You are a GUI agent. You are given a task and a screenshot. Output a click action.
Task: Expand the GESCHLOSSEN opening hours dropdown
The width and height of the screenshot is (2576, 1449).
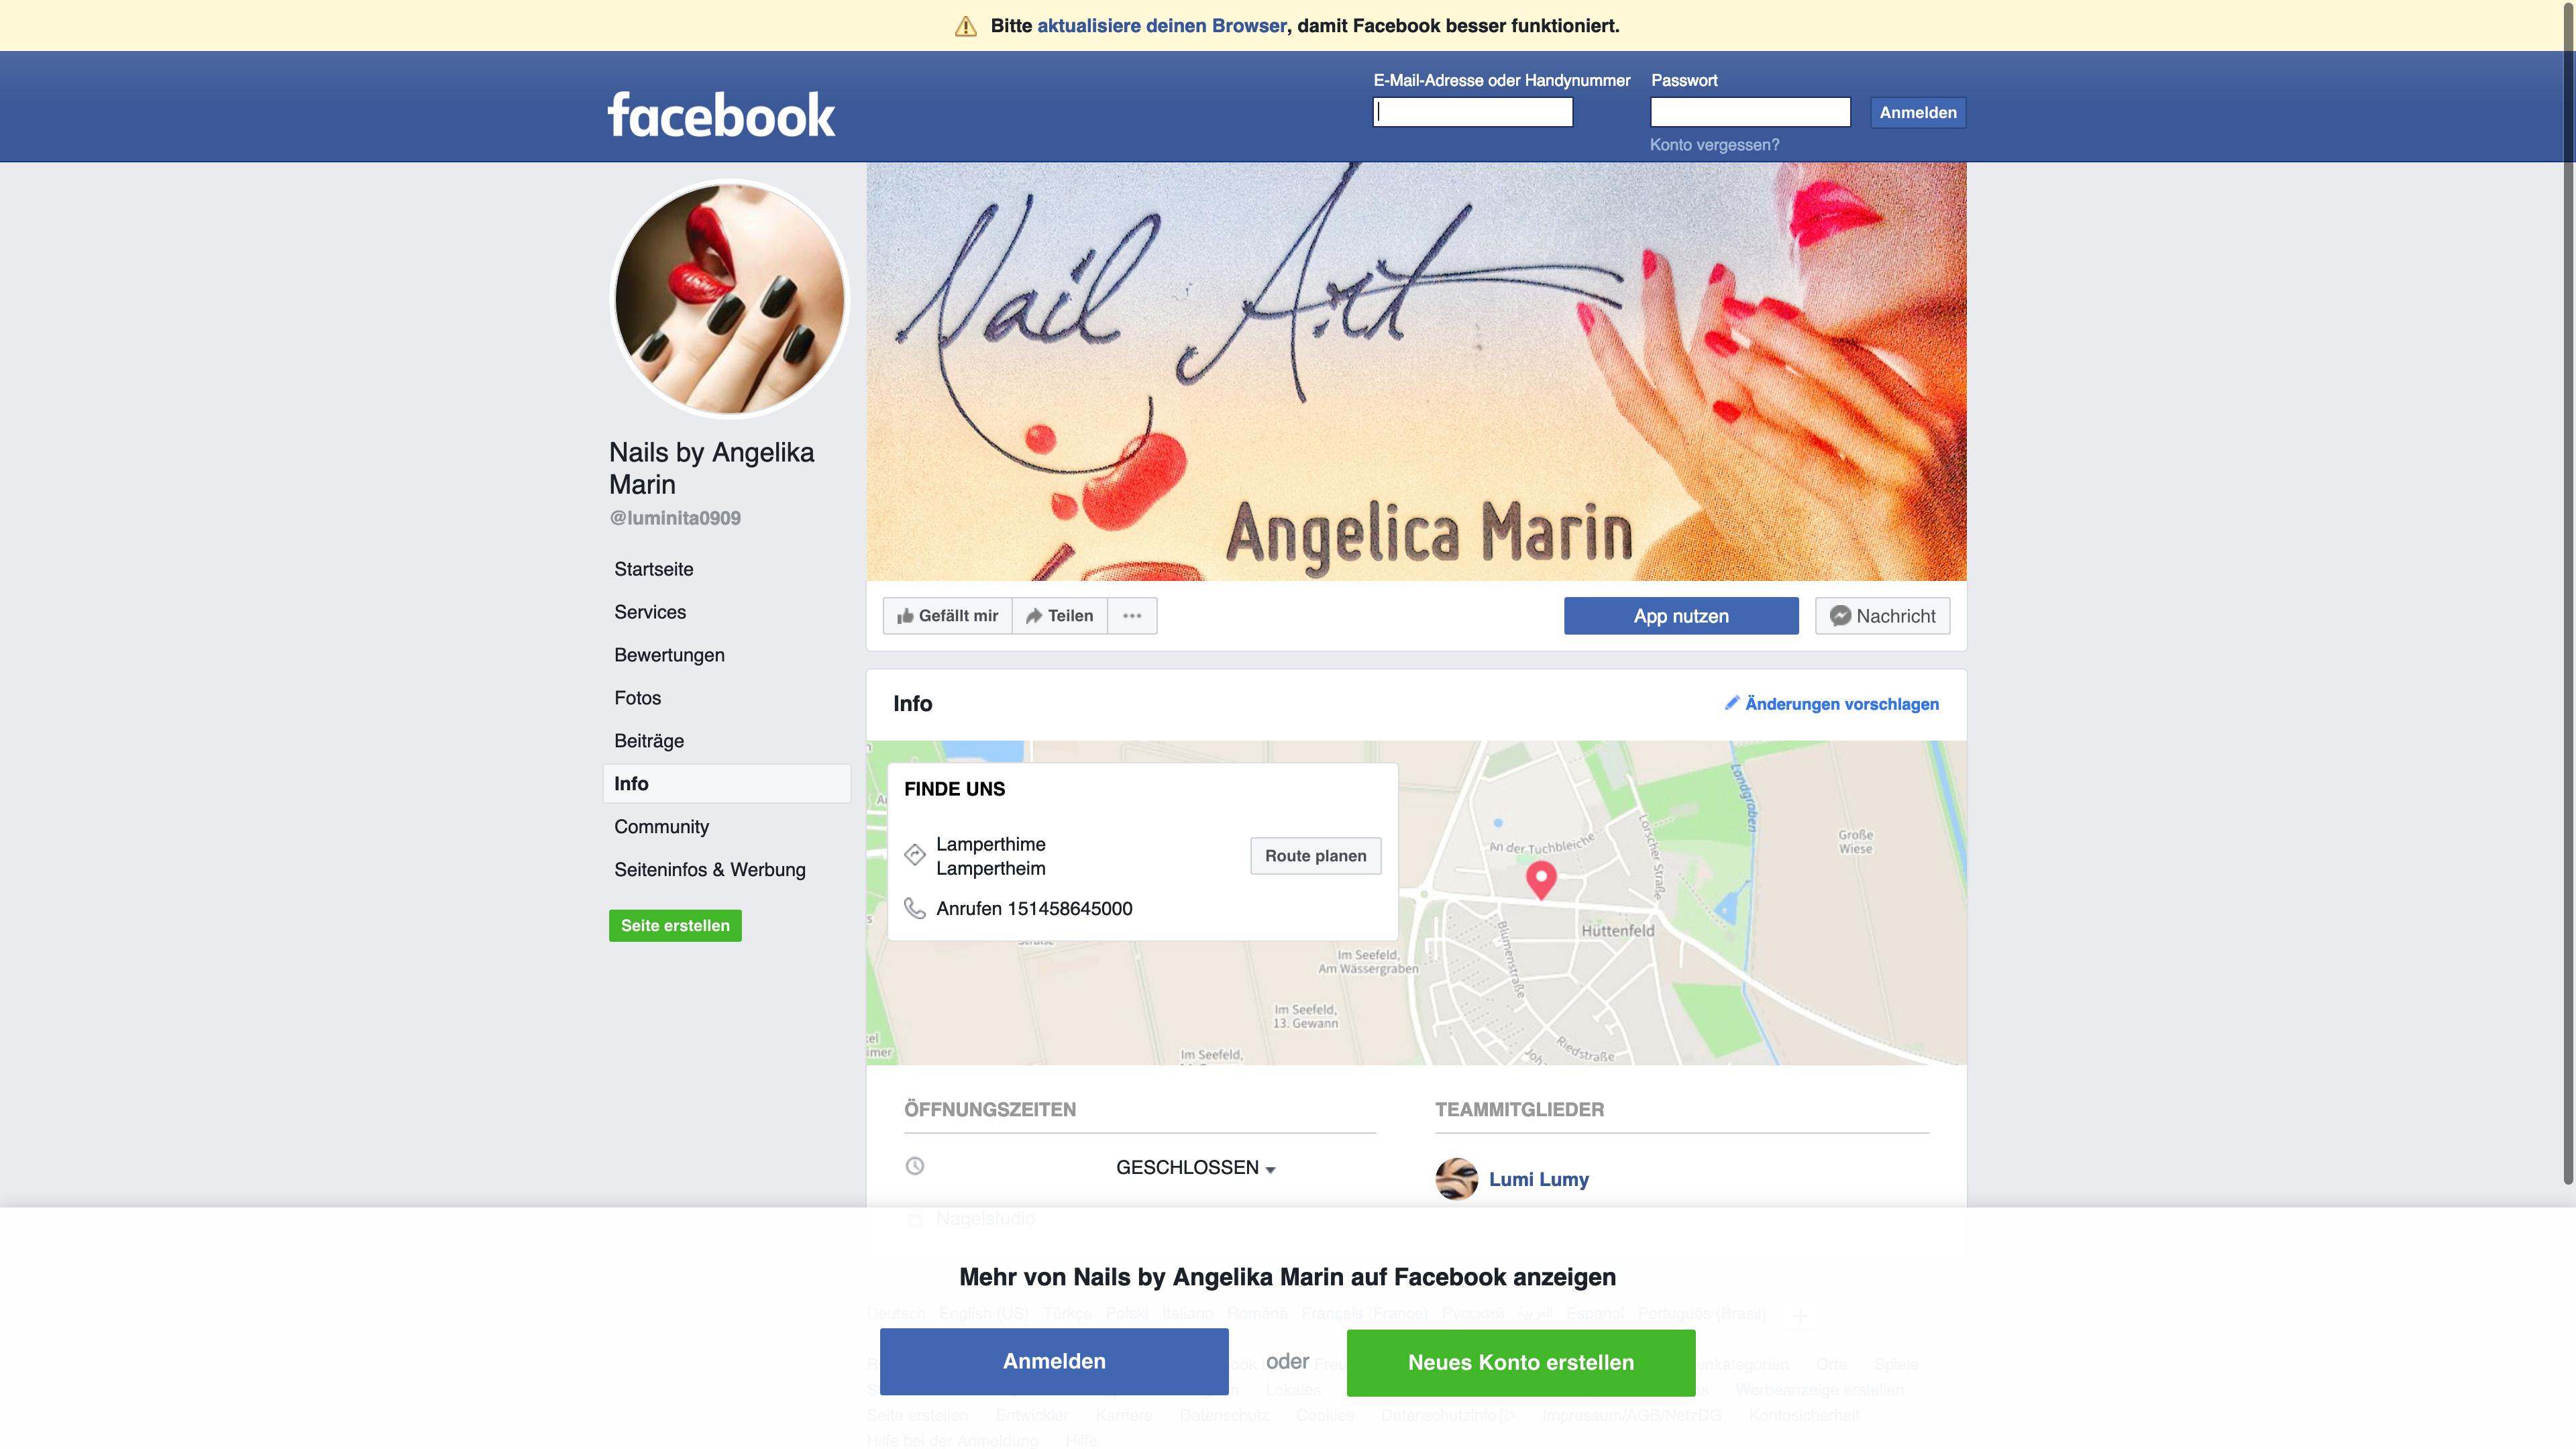[x=1196, y=1167]
